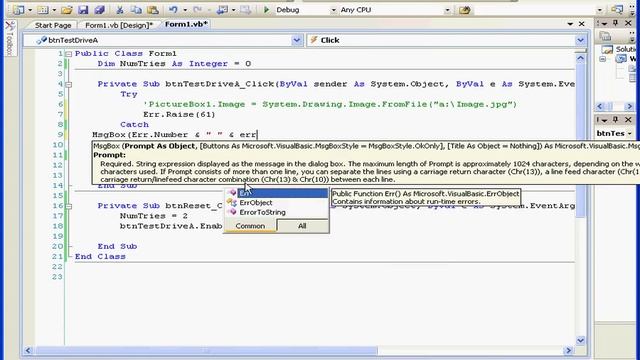Open the Debug configuration dropdown

coord(333,10)
